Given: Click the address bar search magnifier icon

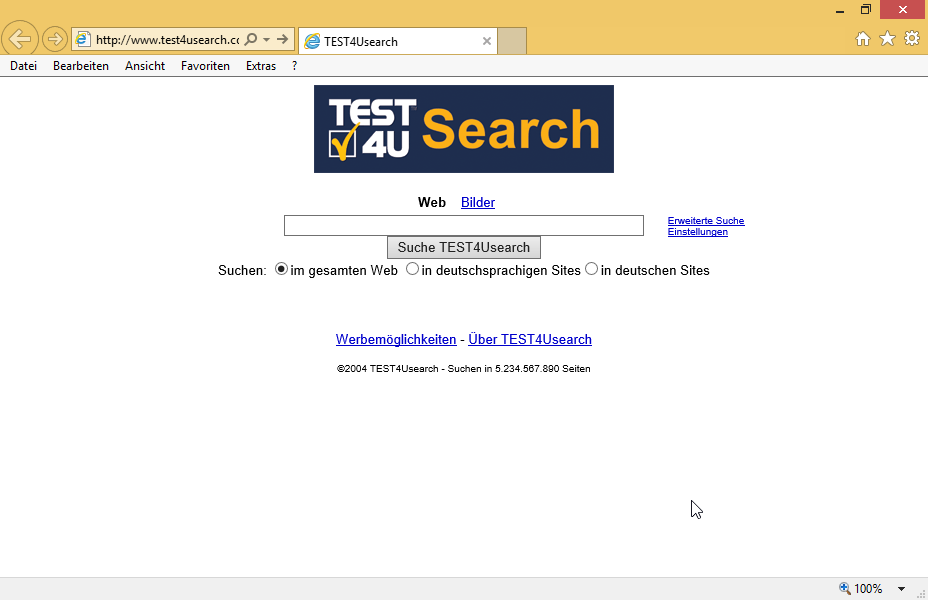Looking at the screenshot, I should tap(251, 40).
